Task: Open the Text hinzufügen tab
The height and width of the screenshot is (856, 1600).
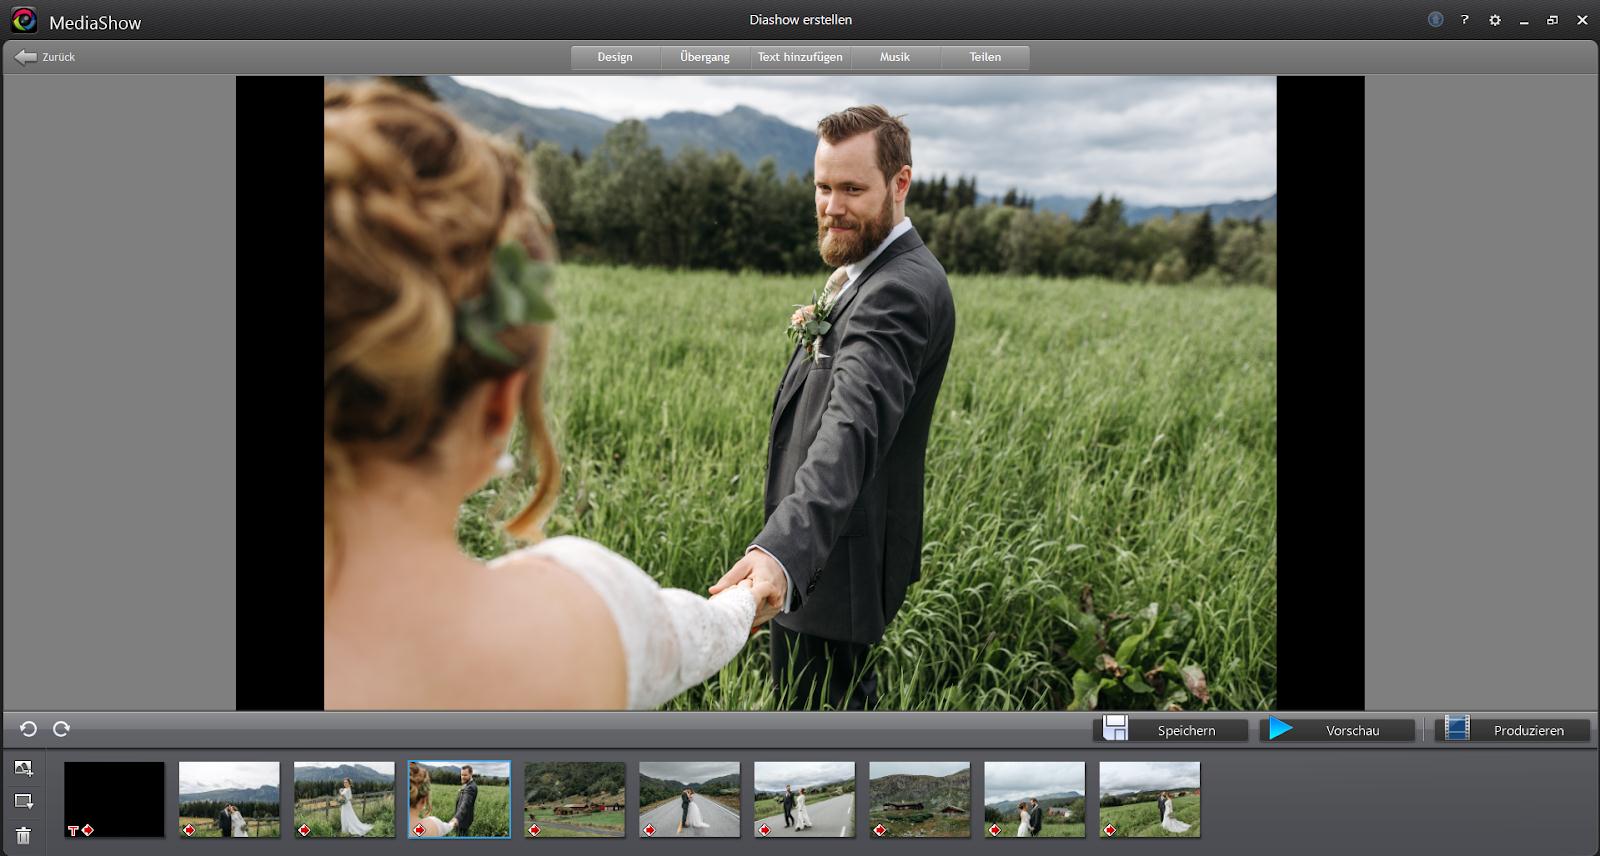Action: (800, 57)
